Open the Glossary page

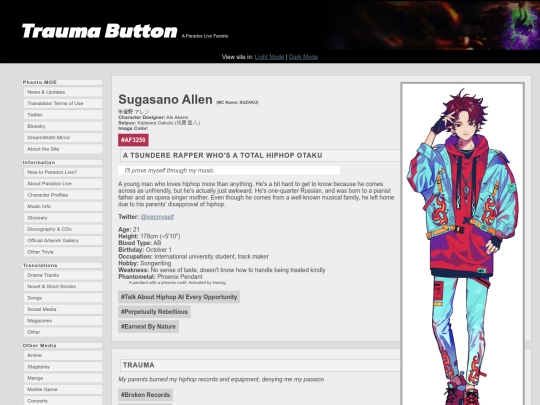[x=63, y=218]
